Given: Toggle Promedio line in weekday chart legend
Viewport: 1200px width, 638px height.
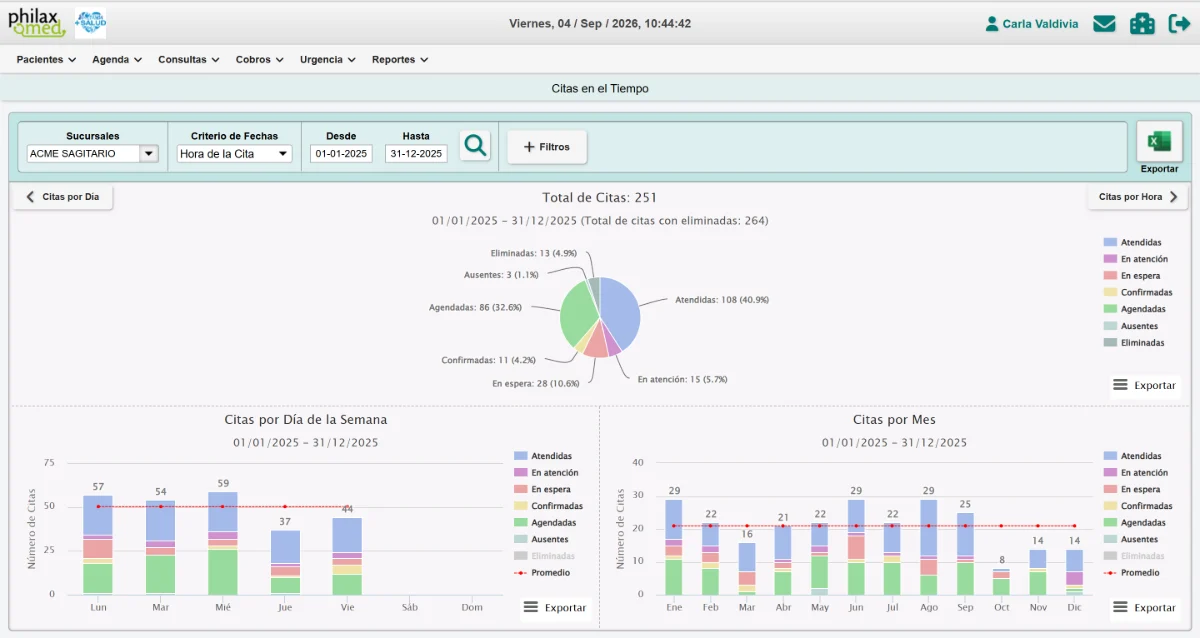Looking at the screenshot, I should tap(542, 573).
